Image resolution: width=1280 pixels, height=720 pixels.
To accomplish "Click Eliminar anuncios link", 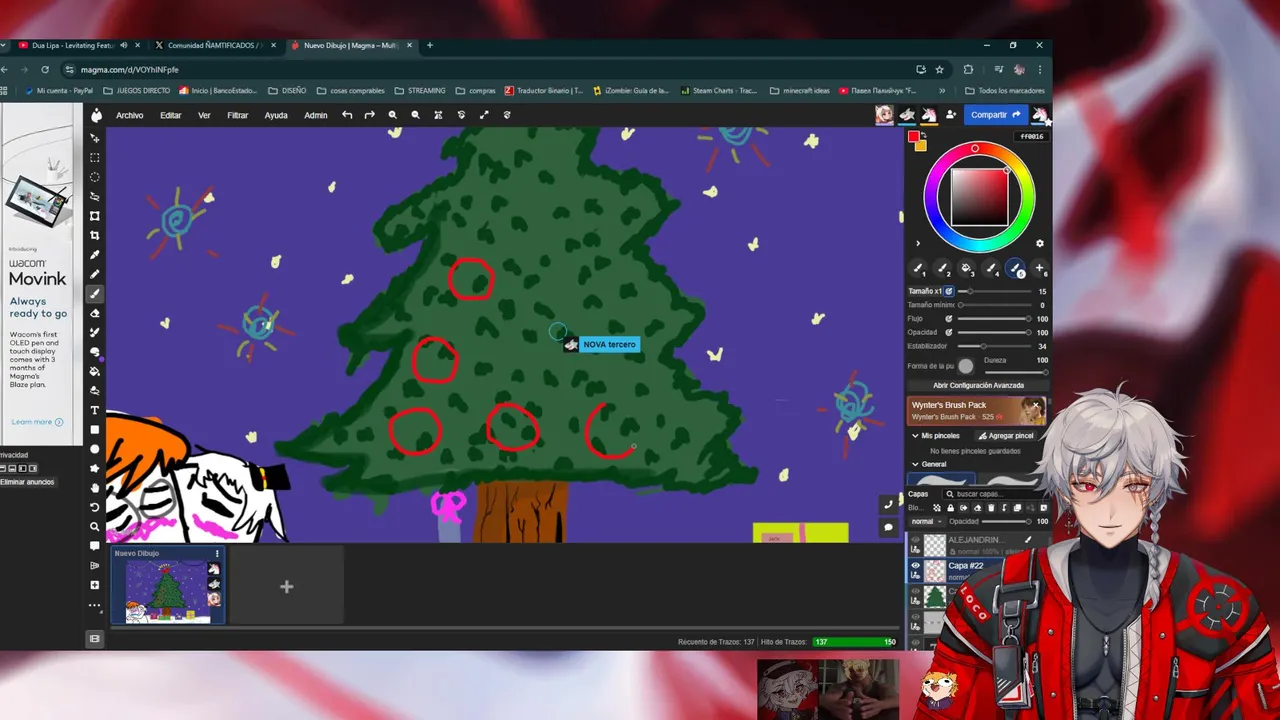I will coord(28,482).
